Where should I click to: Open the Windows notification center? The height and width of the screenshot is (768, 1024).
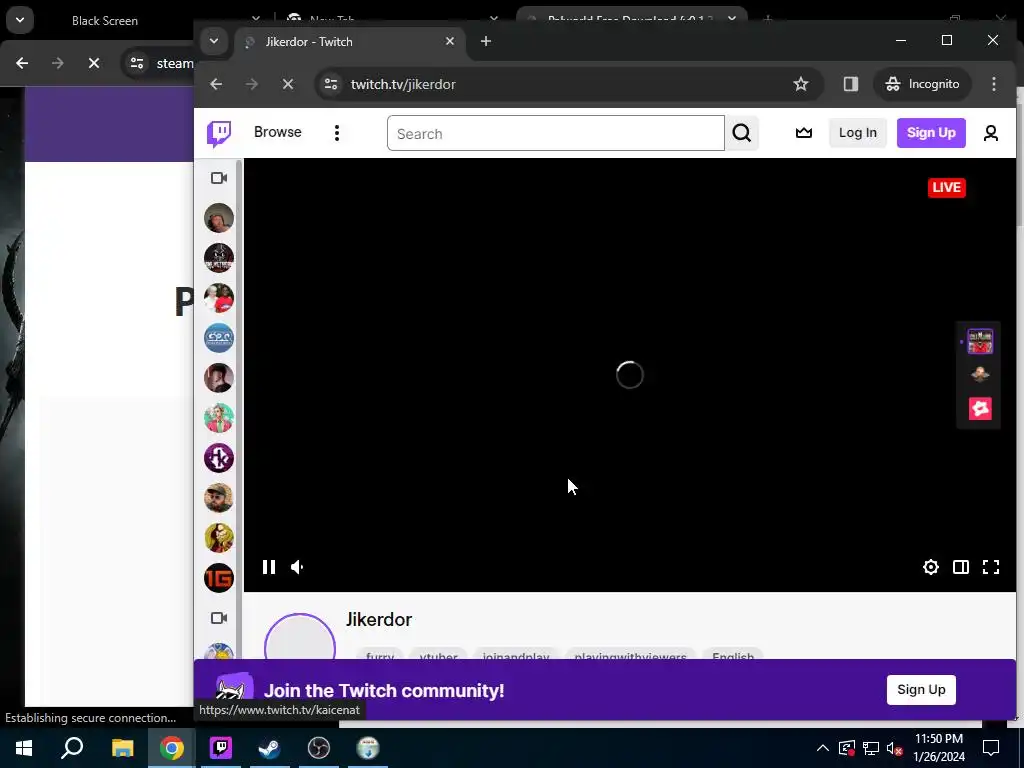991,748
